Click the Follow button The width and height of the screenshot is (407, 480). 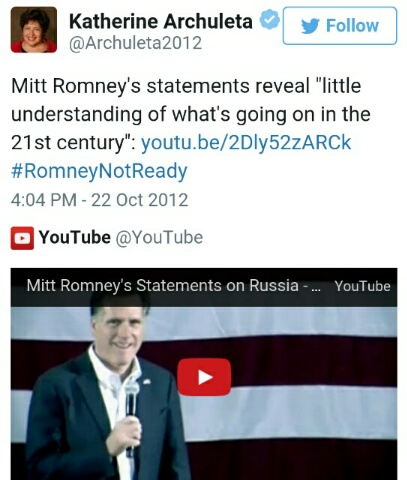pos(340,26)
